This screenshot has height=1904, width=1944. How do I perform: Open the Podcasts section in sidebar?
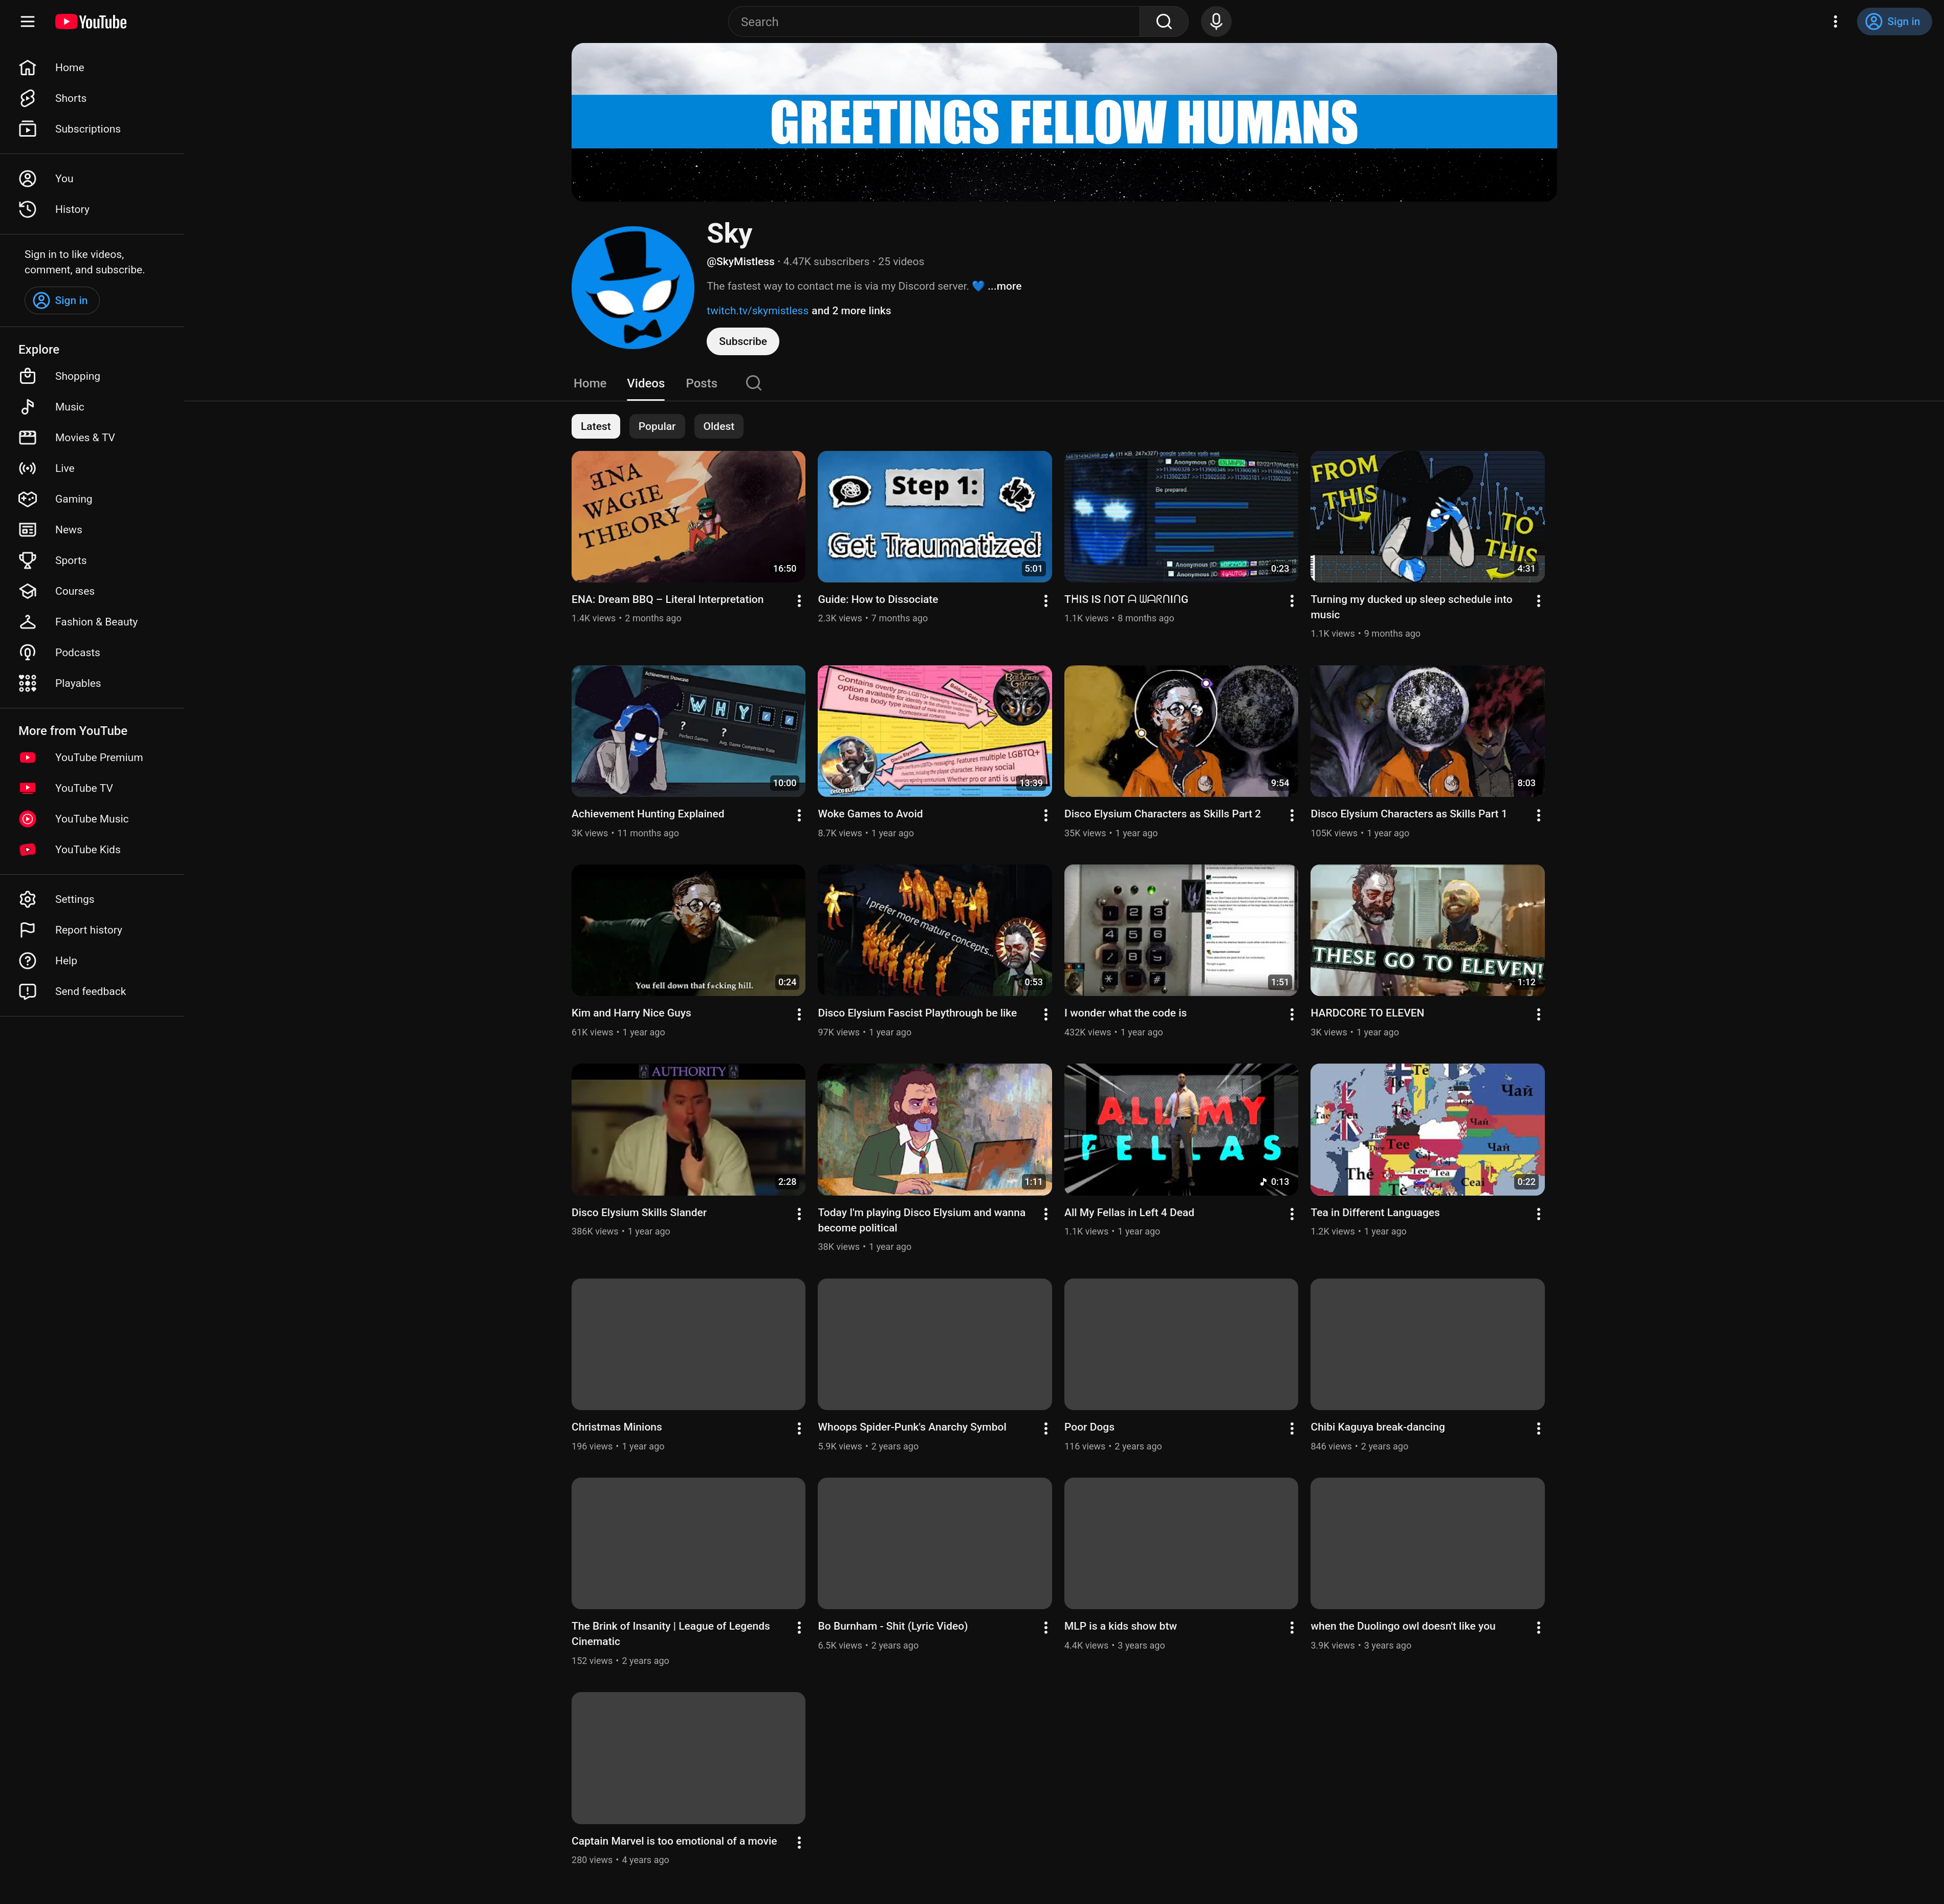pyautogui.click(x=77, y=652)
